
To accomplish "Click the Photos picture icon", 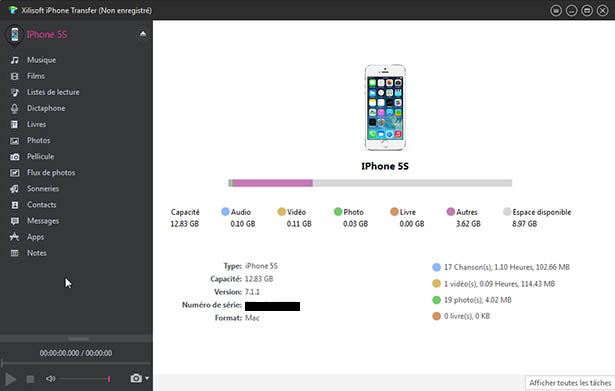I will pos(15,140).
